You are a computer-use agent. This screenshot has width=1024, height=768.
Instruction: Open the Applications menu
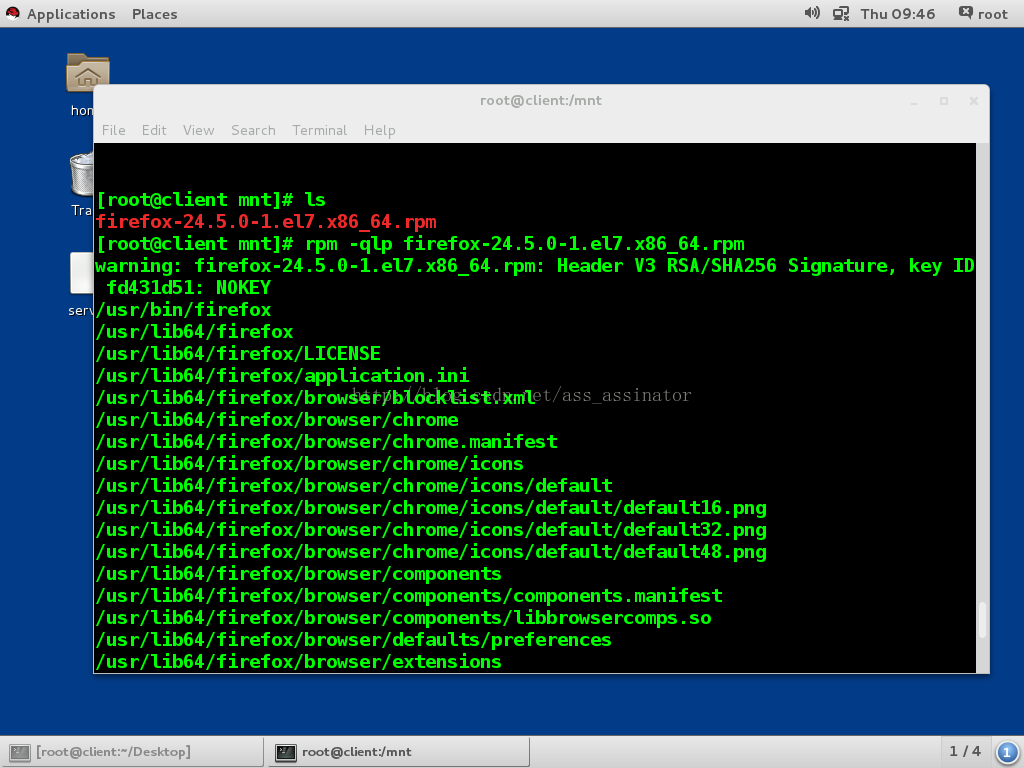click(x=71, y=14)
